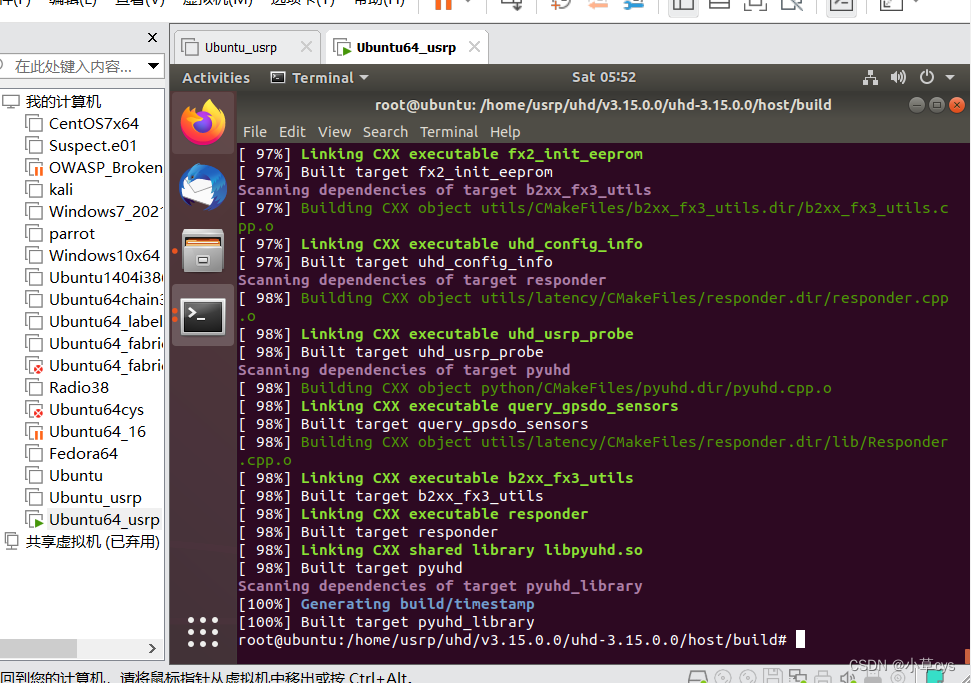Switch to the Ubuntu_usrp tab
The width and height of the screenshot is (971, 683).
click(244, 45)
